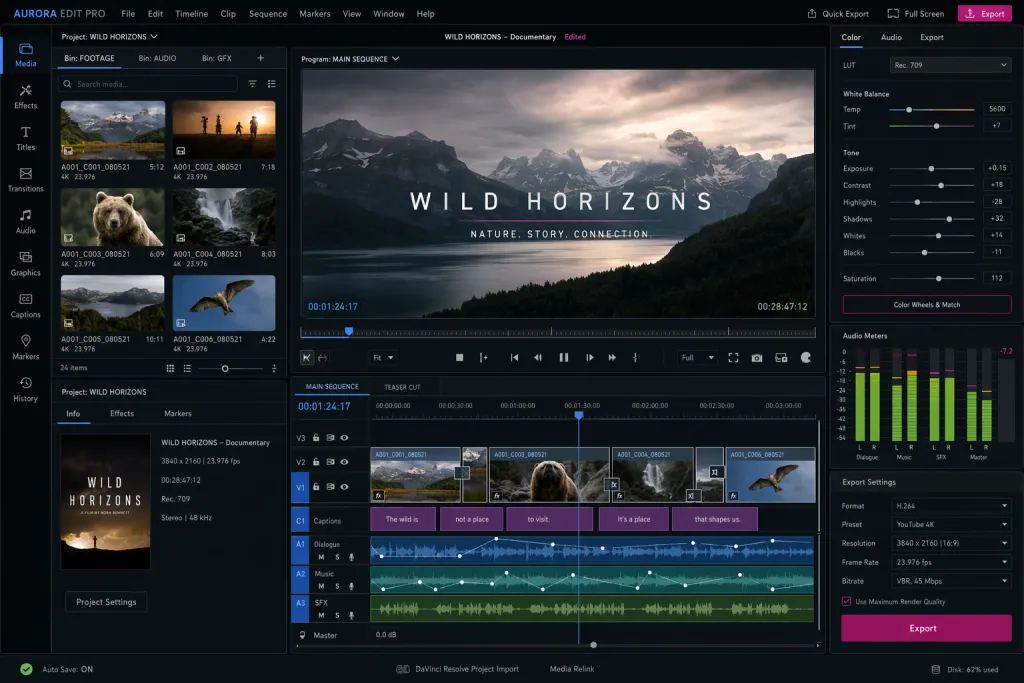The image size is (1024, 683).
Task: Open the Transitions sidebar panel
Action: tap(25, 180)
